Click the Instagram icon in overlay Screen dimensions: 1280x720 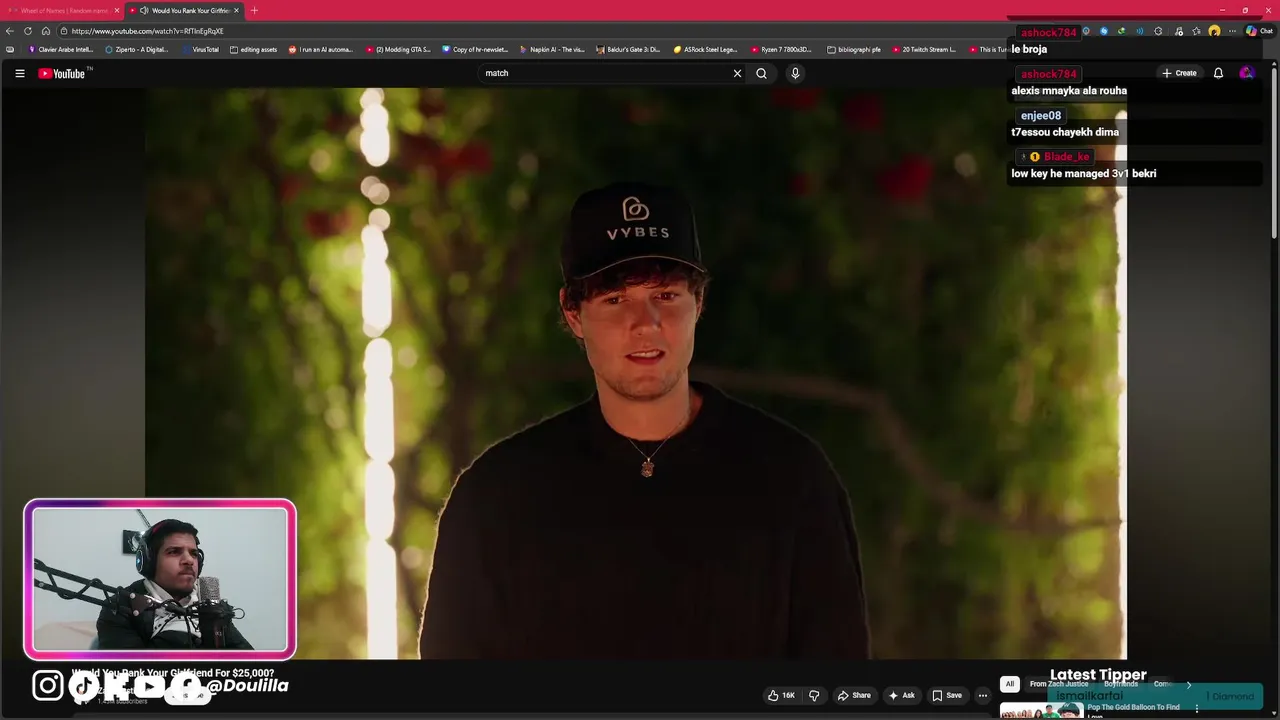48,685
